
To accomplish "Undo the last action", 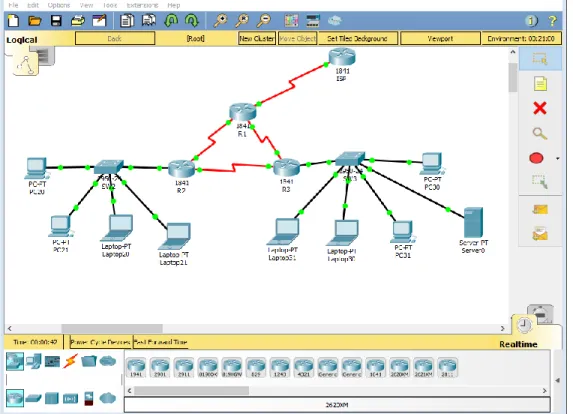I will point(171,20).
